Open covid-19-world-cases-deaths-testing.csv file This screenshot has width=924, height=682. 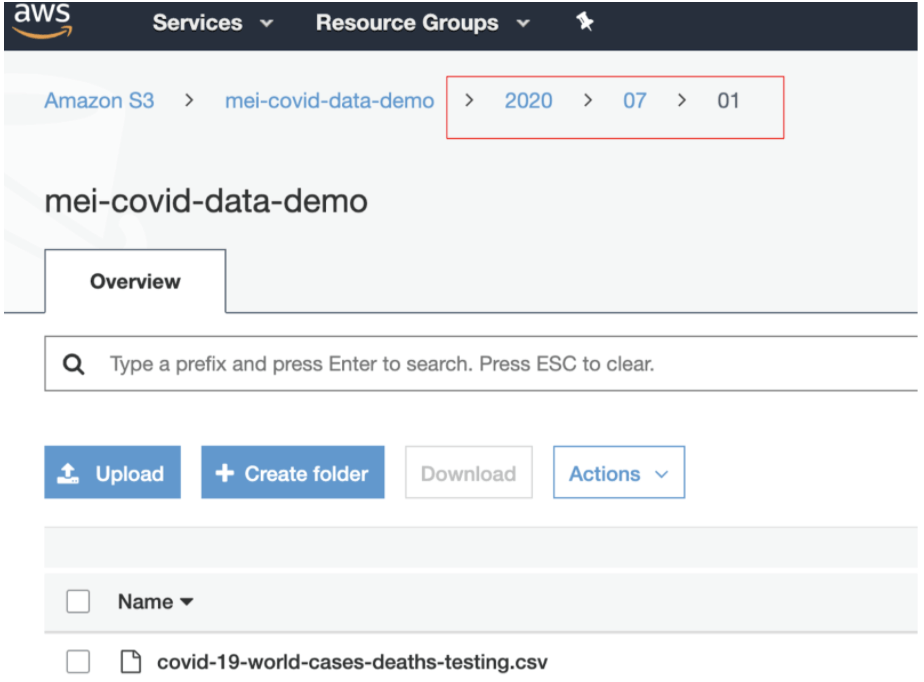352,662
